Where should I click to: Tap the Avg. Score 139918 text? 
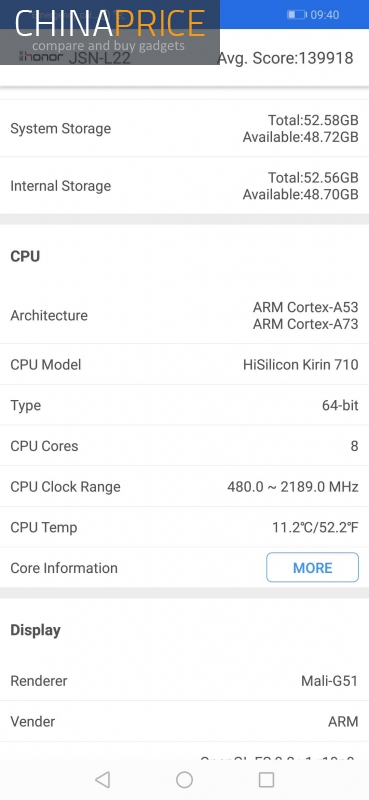click(x=285, y=58)
